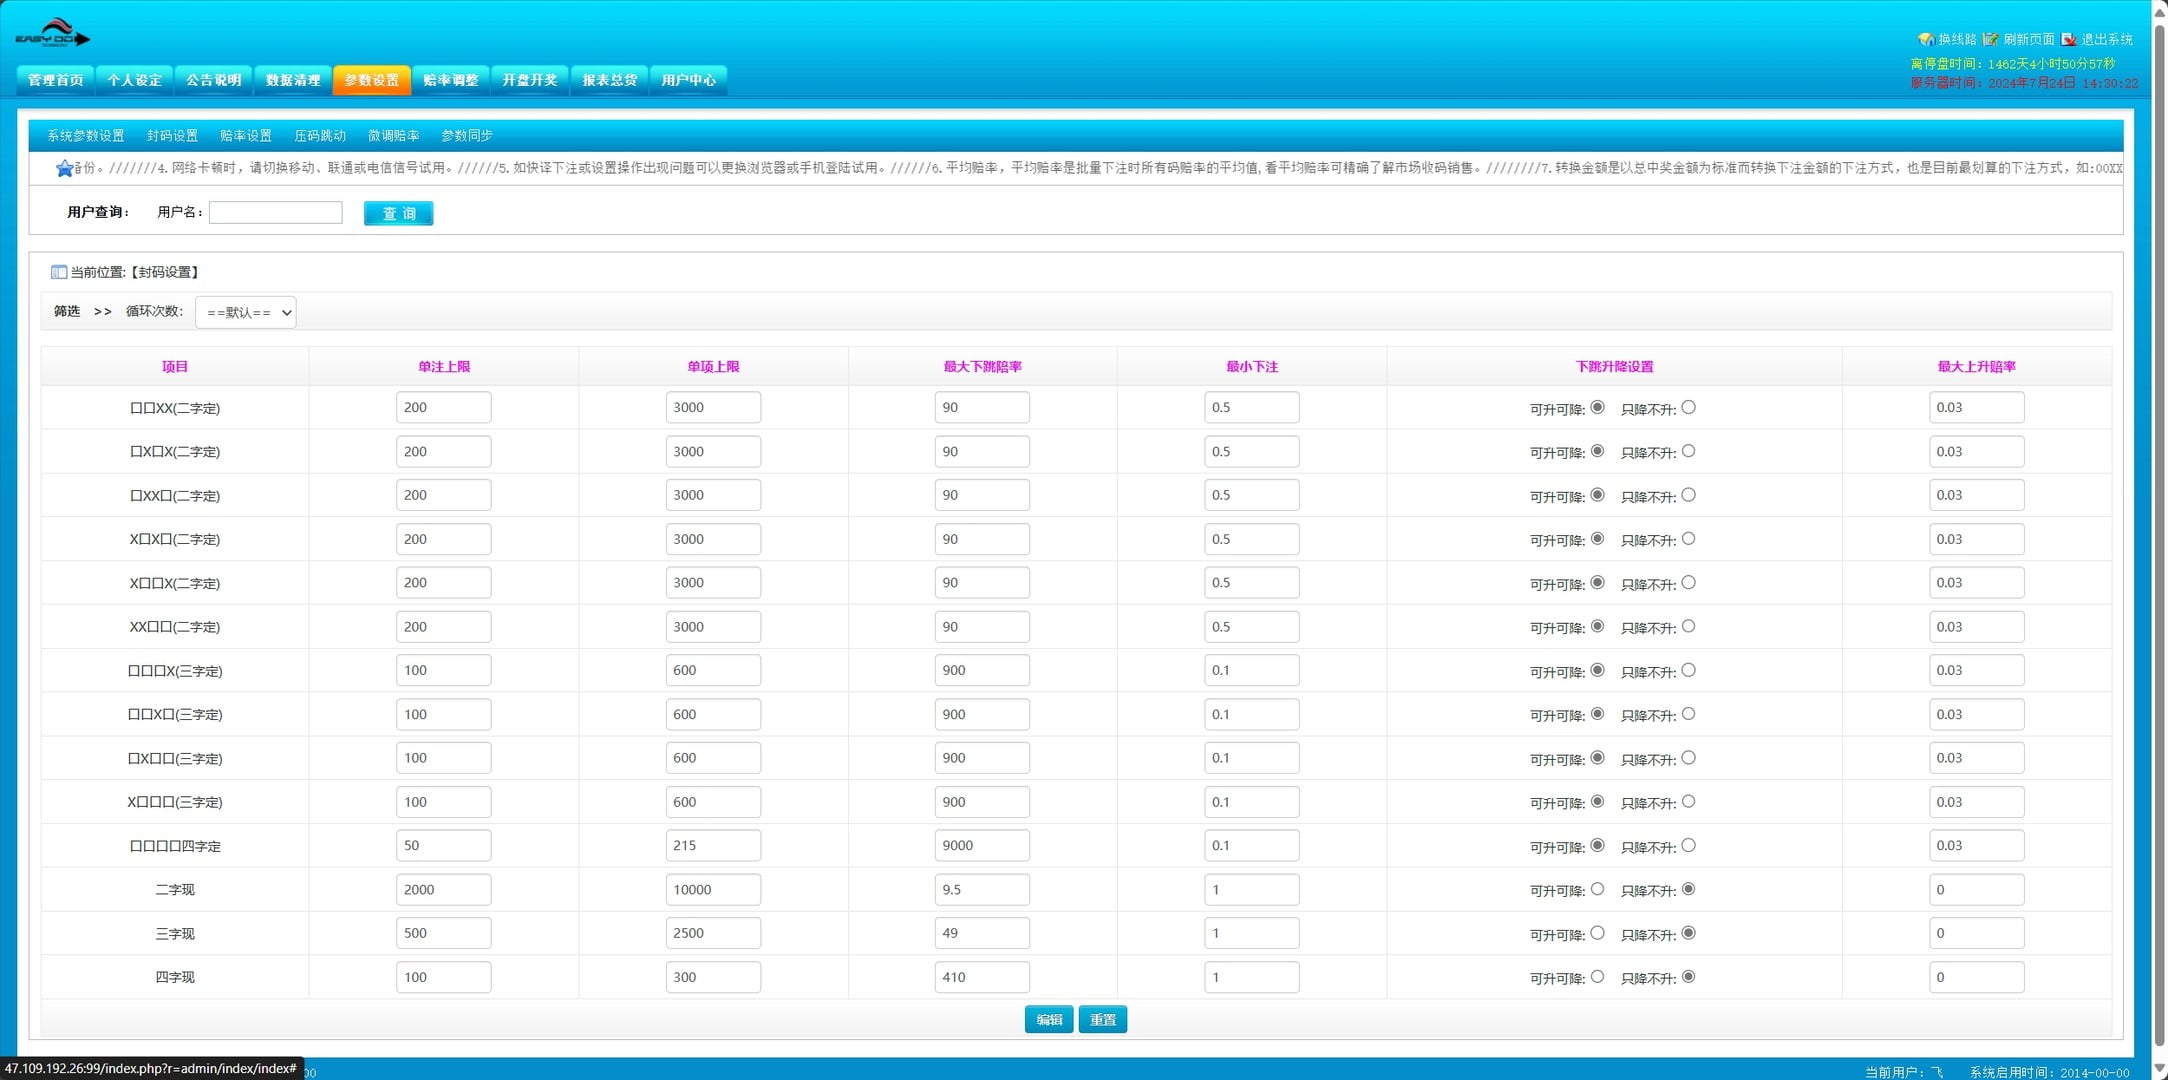Click the table icon beside 当前位置
The width and height of the screenshot is (2168, 1080).
click(x=59, y=272)
